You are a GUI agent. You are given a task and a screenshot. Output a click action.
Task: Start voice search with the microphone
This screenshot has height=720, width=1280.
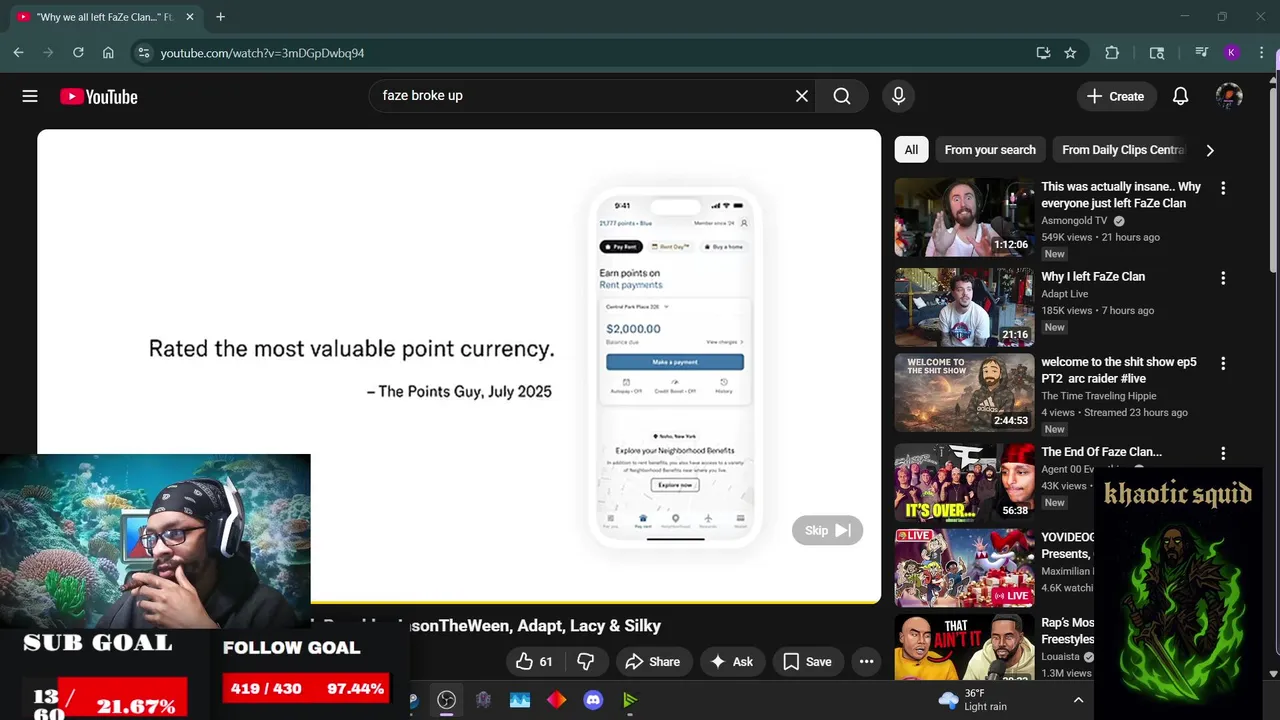pyautogui.click(x=898, y=96)
